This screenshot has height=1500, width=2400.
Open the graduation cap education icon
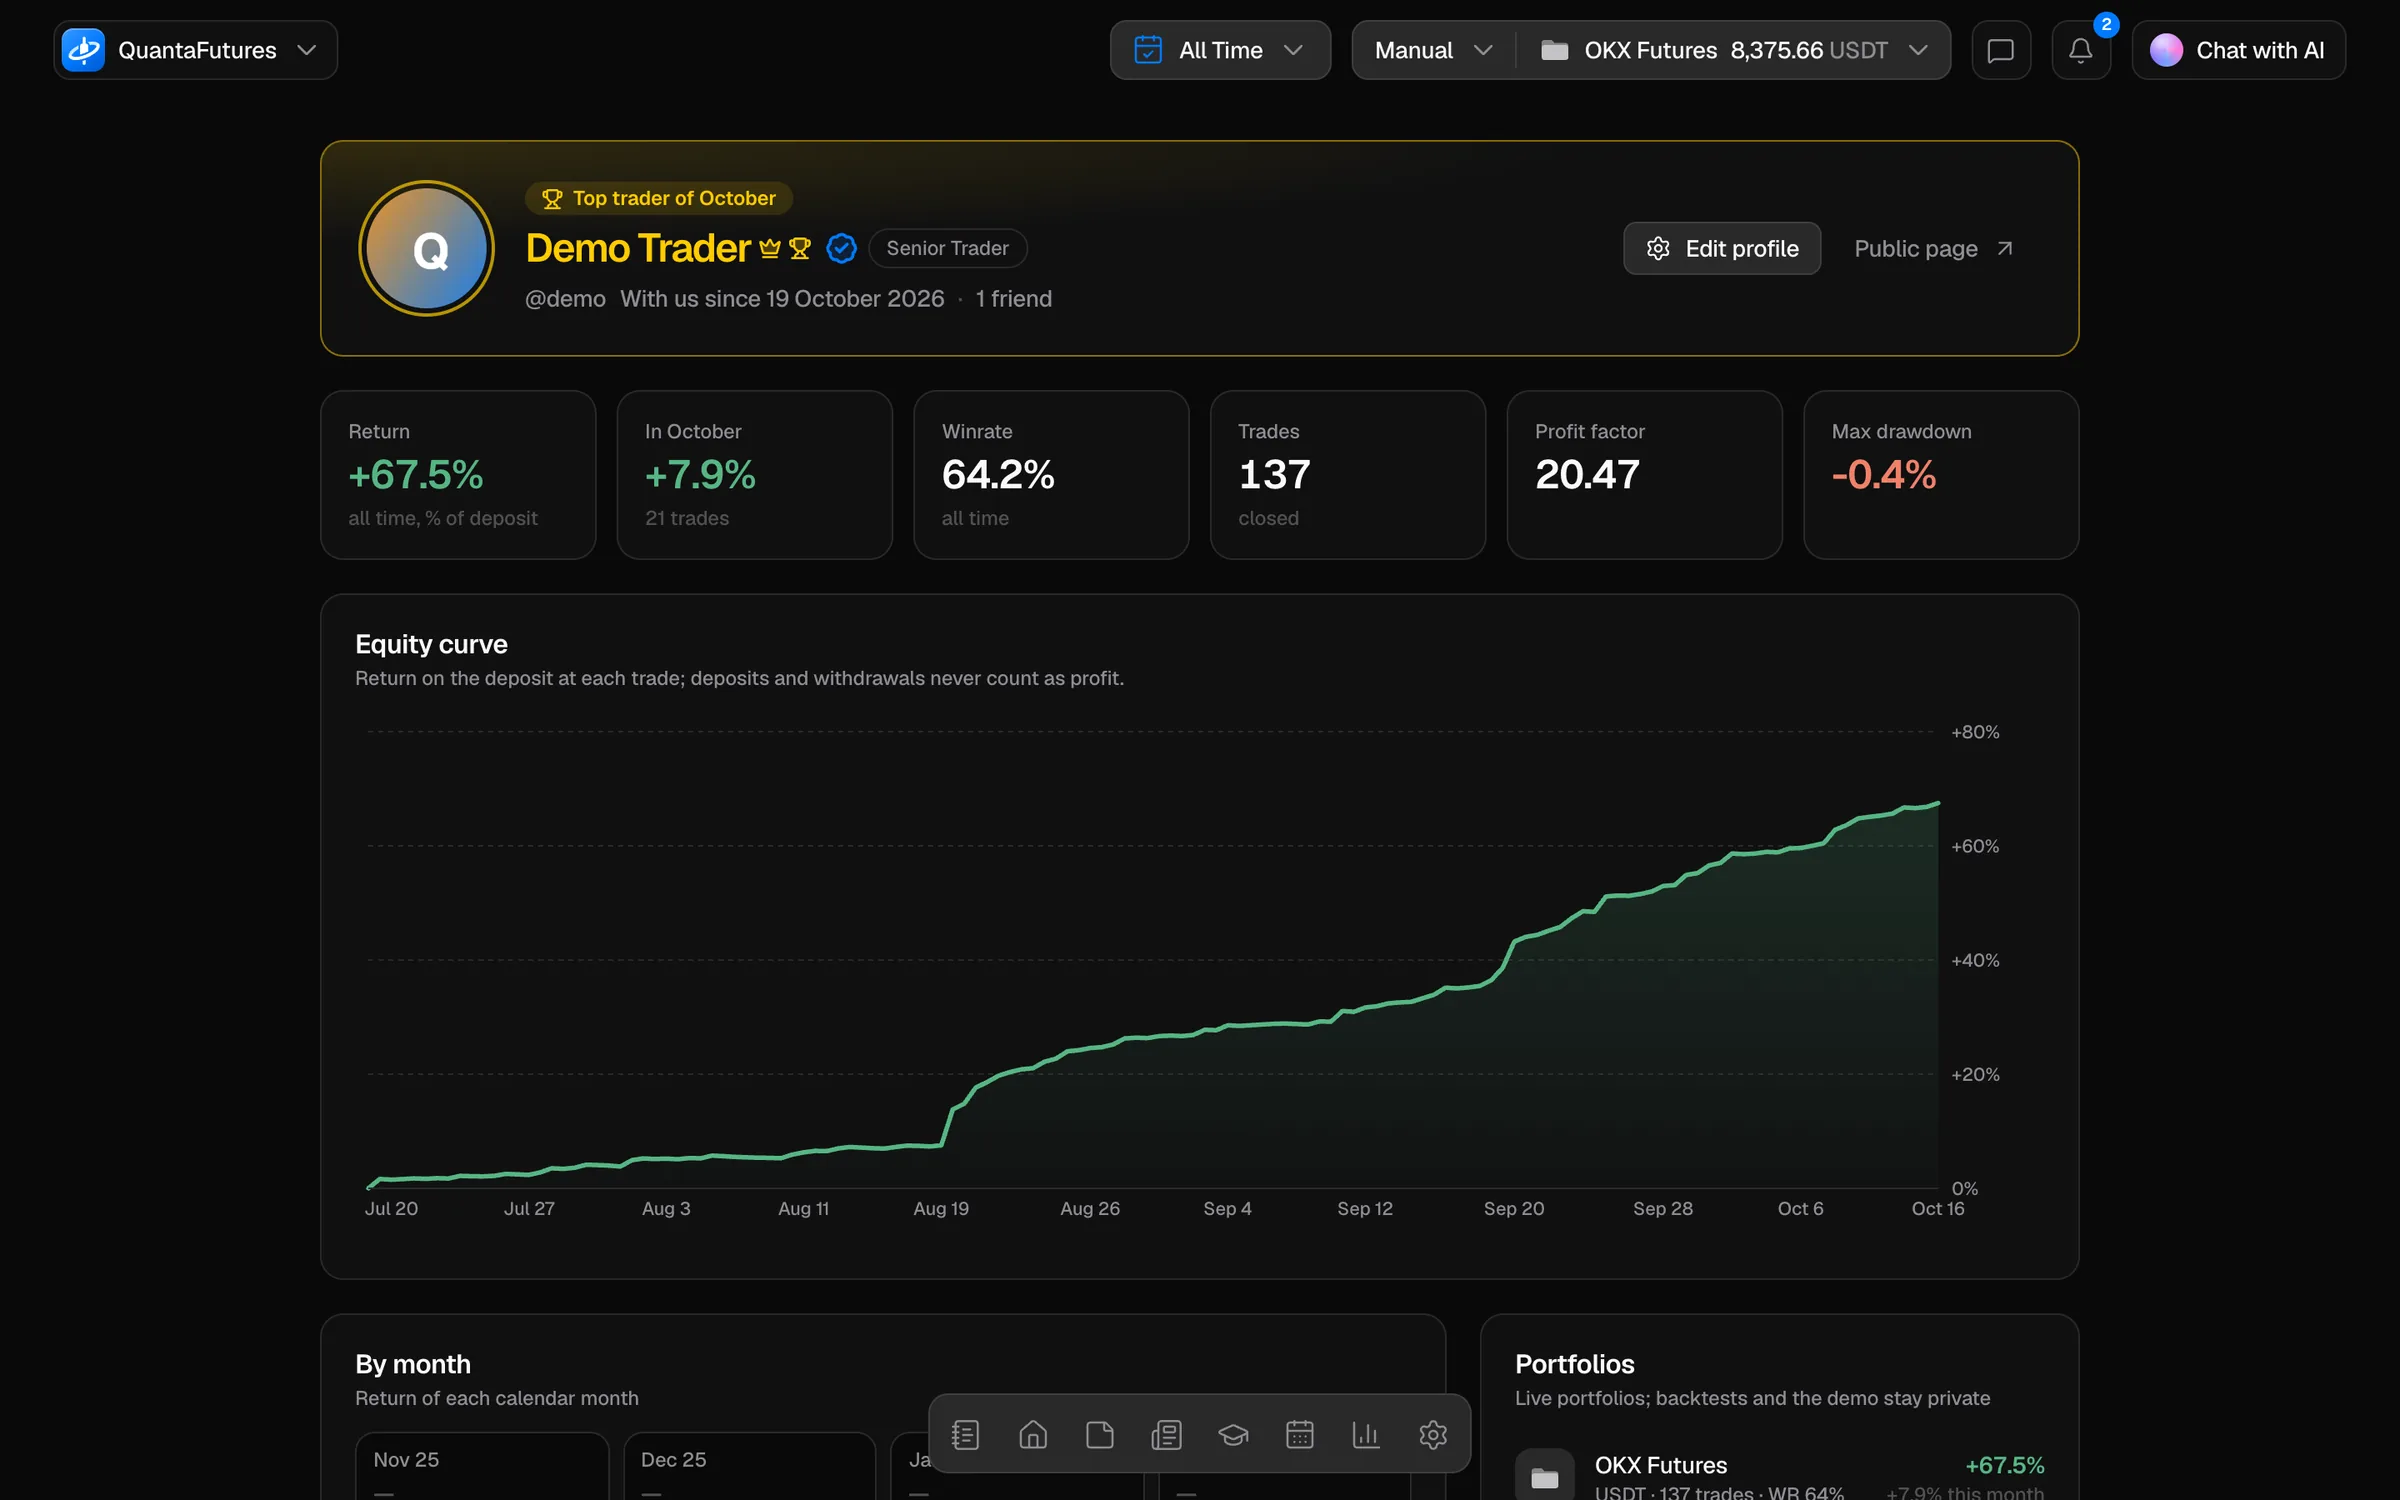point(1233,1434)
